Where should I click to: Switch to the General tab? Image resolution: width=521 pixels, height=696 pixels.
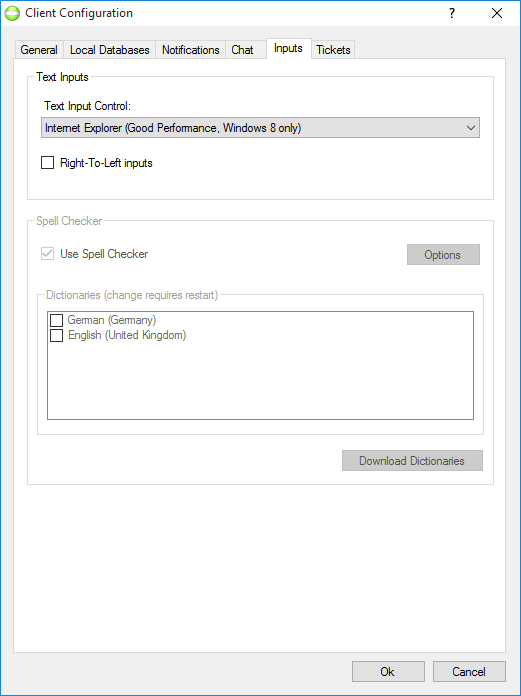pyautogui.click(x=39, y=50)
